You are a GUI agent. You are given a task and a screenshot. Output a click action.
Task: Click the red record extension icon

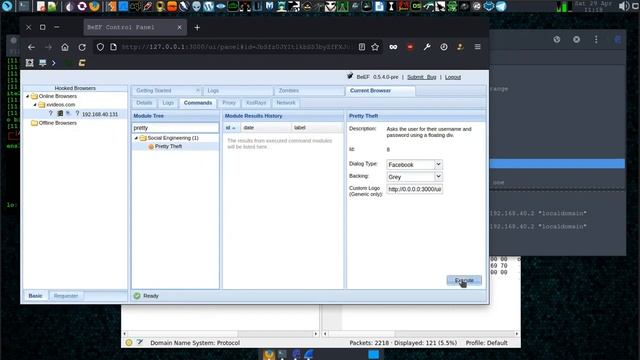[x=410, y=47]
